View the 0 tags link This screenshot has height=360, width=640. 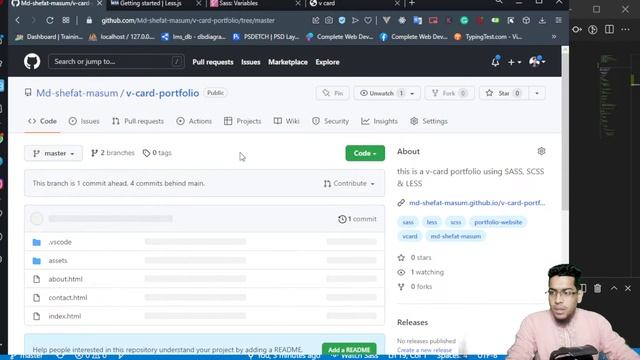157,153
